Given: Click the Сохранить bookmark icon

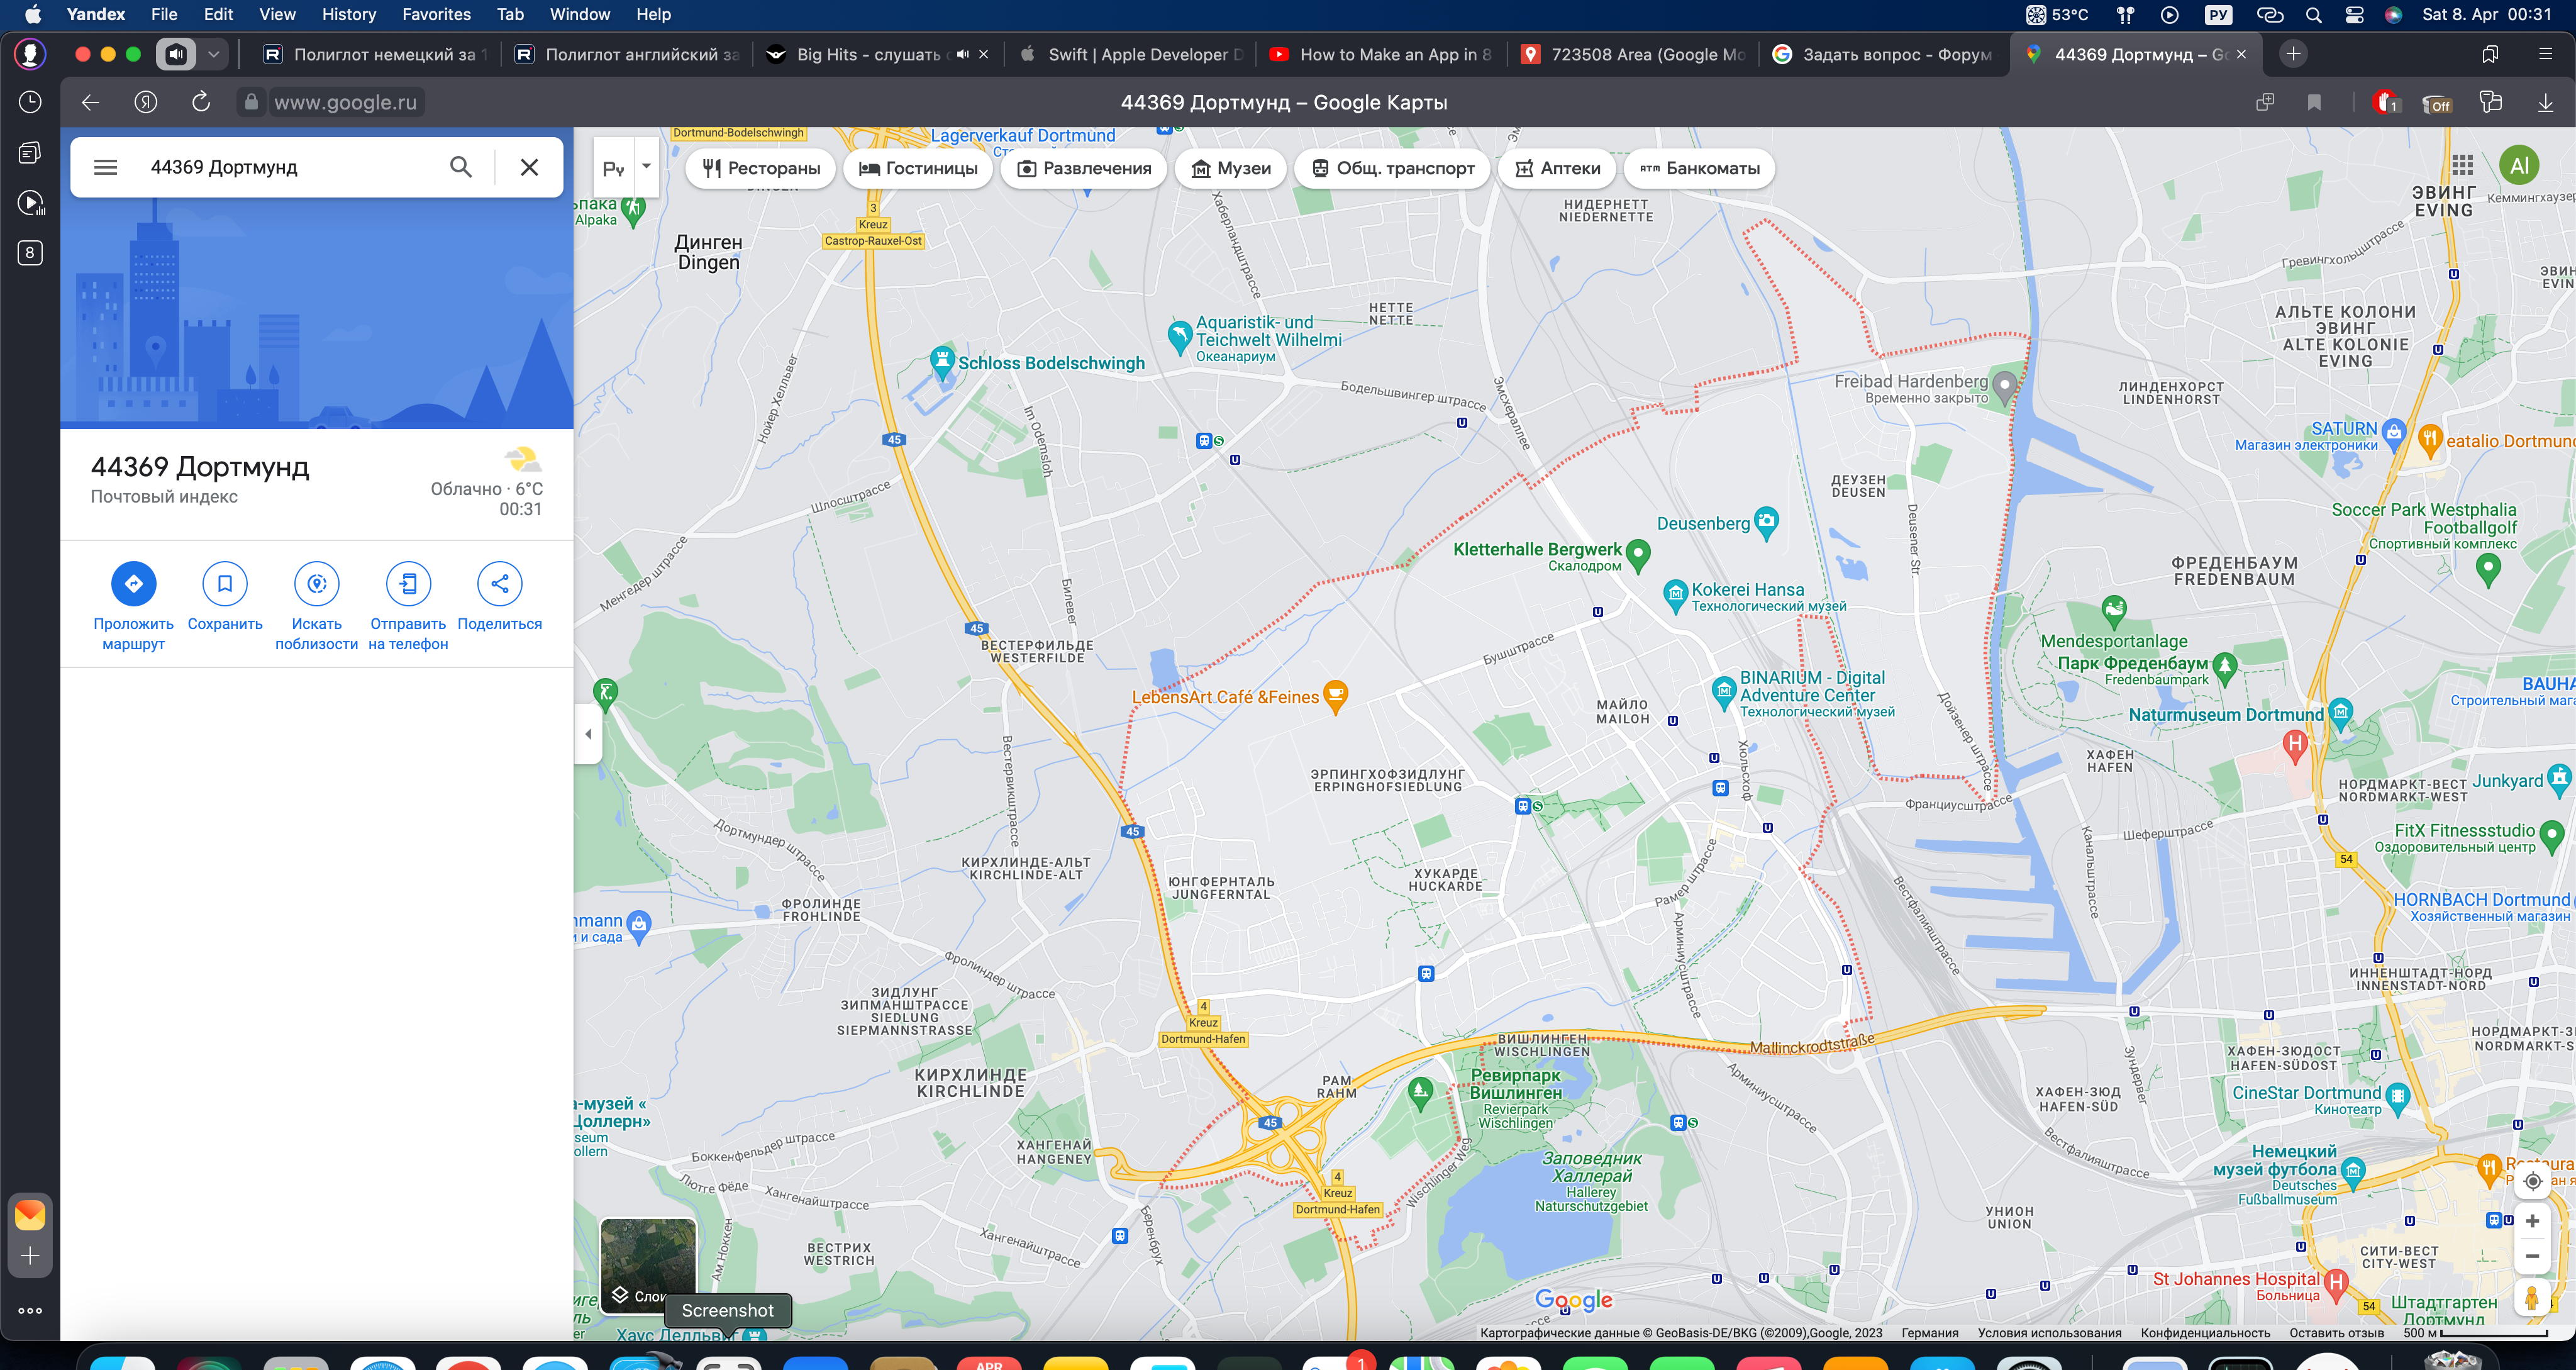Looking at the screenshot, I should click(225, 584).
